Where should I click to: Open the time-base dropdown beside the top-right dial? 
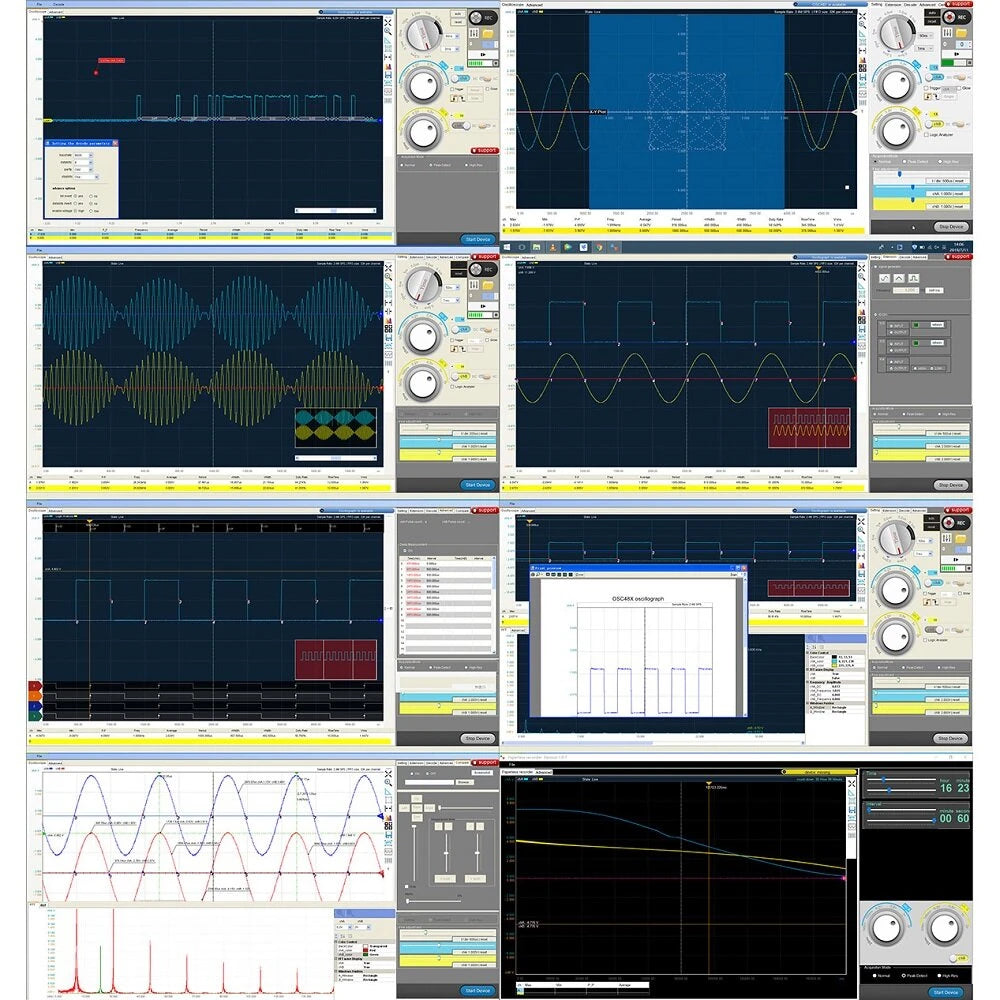(925, 36)
